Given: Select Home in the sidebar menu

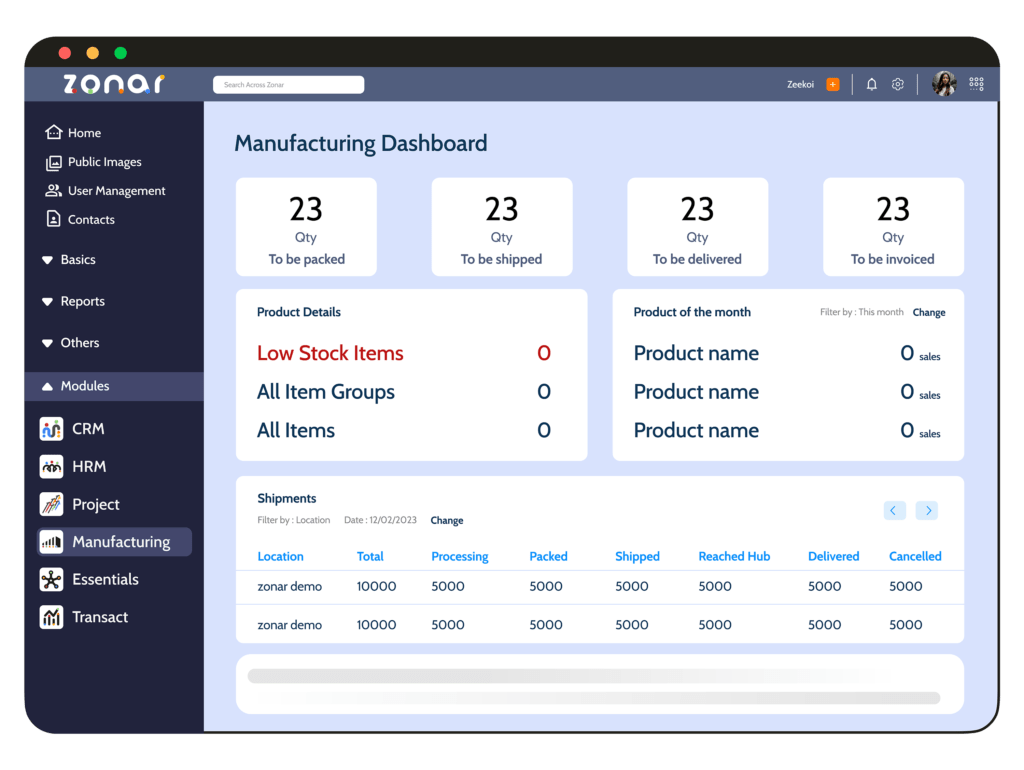Looking at the screenshot, I should tap(84, 133).
